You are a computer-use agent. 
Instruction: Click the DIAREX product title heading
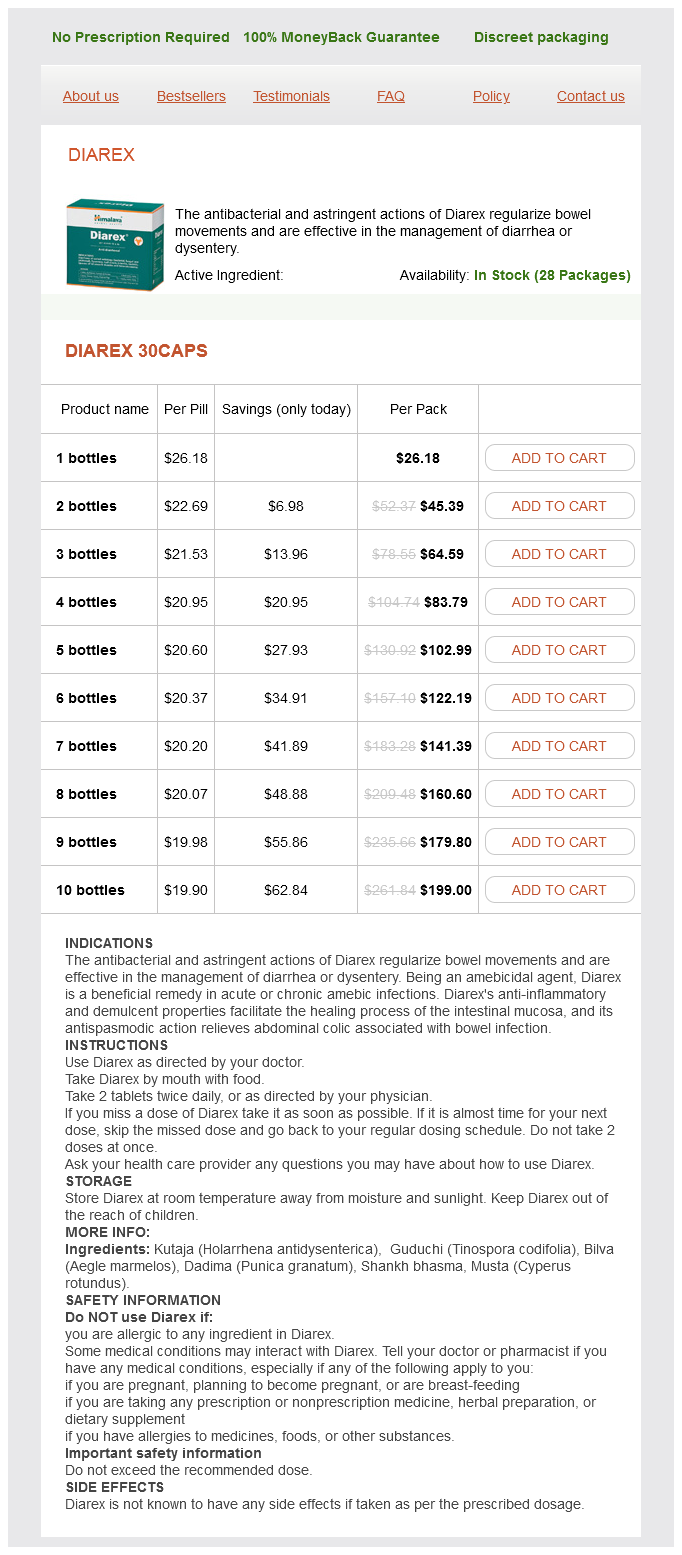pos(101,155)
